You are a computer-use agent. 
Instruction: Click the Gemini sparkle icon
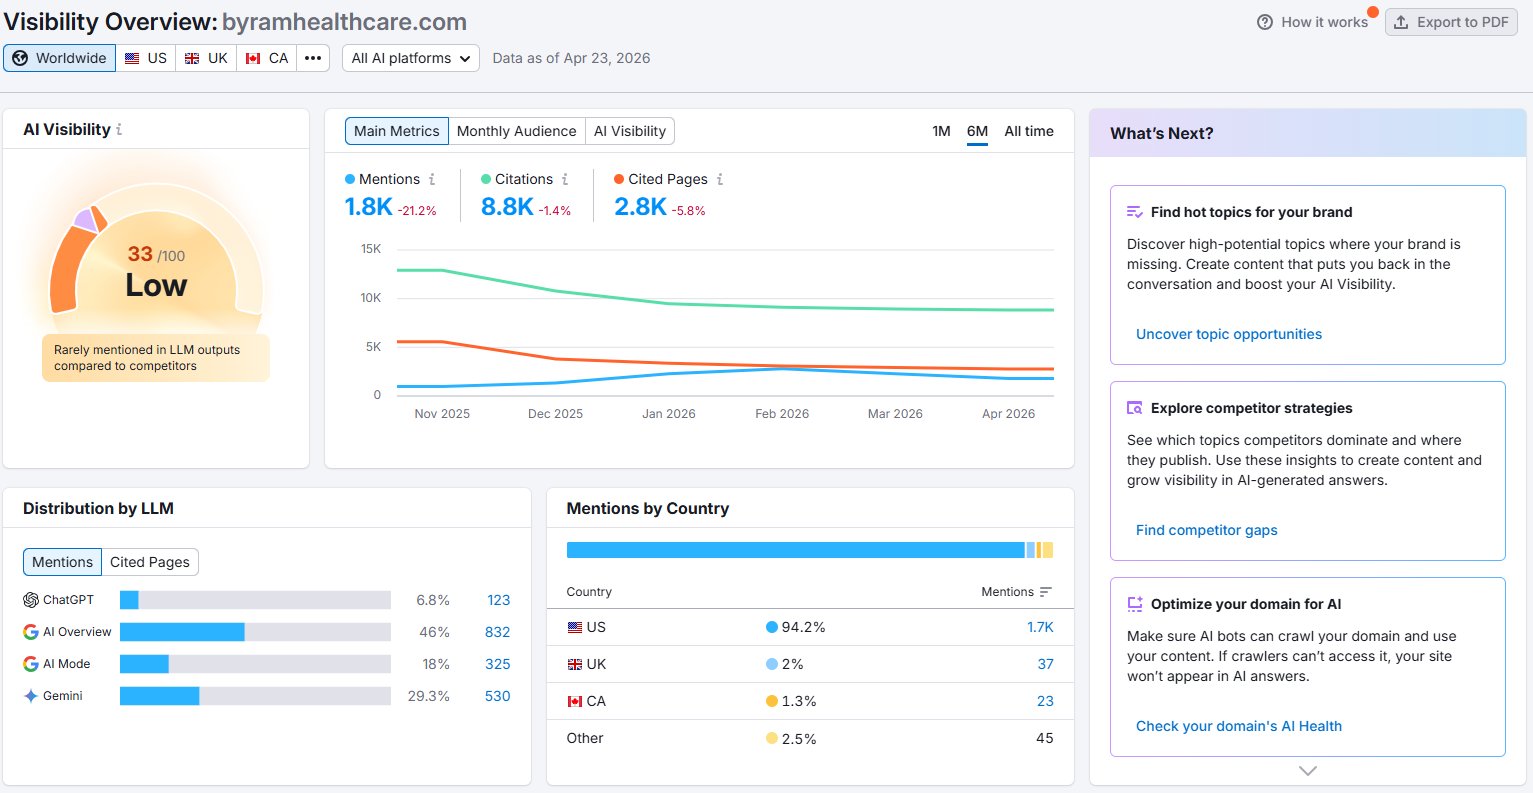click(x=31, y=696)
